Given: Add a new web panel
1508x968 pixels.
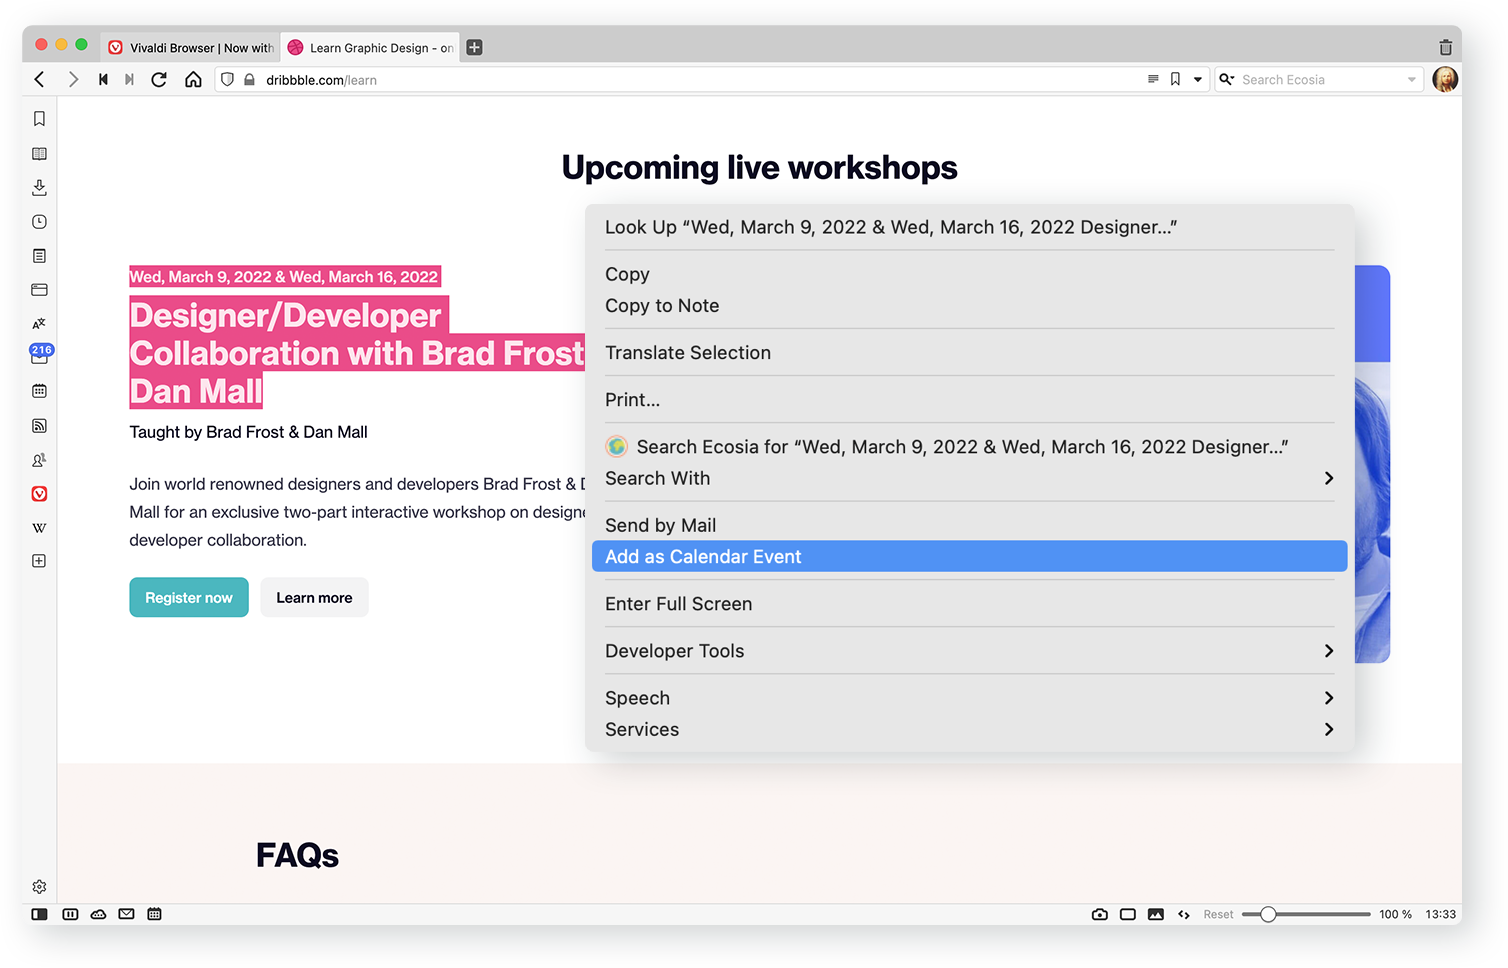Looking at the screenshot, I should tap(39, 561).
